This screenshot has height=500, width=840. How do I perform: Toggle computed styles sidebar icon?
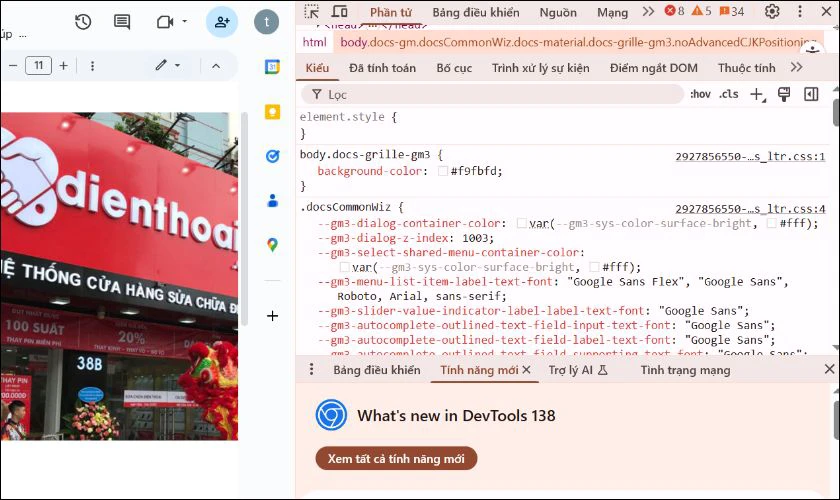coord(811,94)
